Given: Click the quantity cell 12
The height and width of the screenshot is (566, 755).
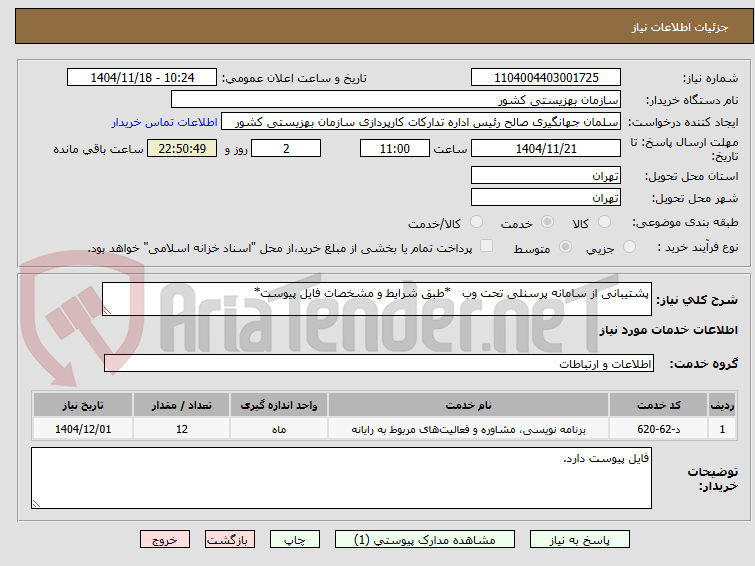Looking at the screenshot, I should click(182, 429).
